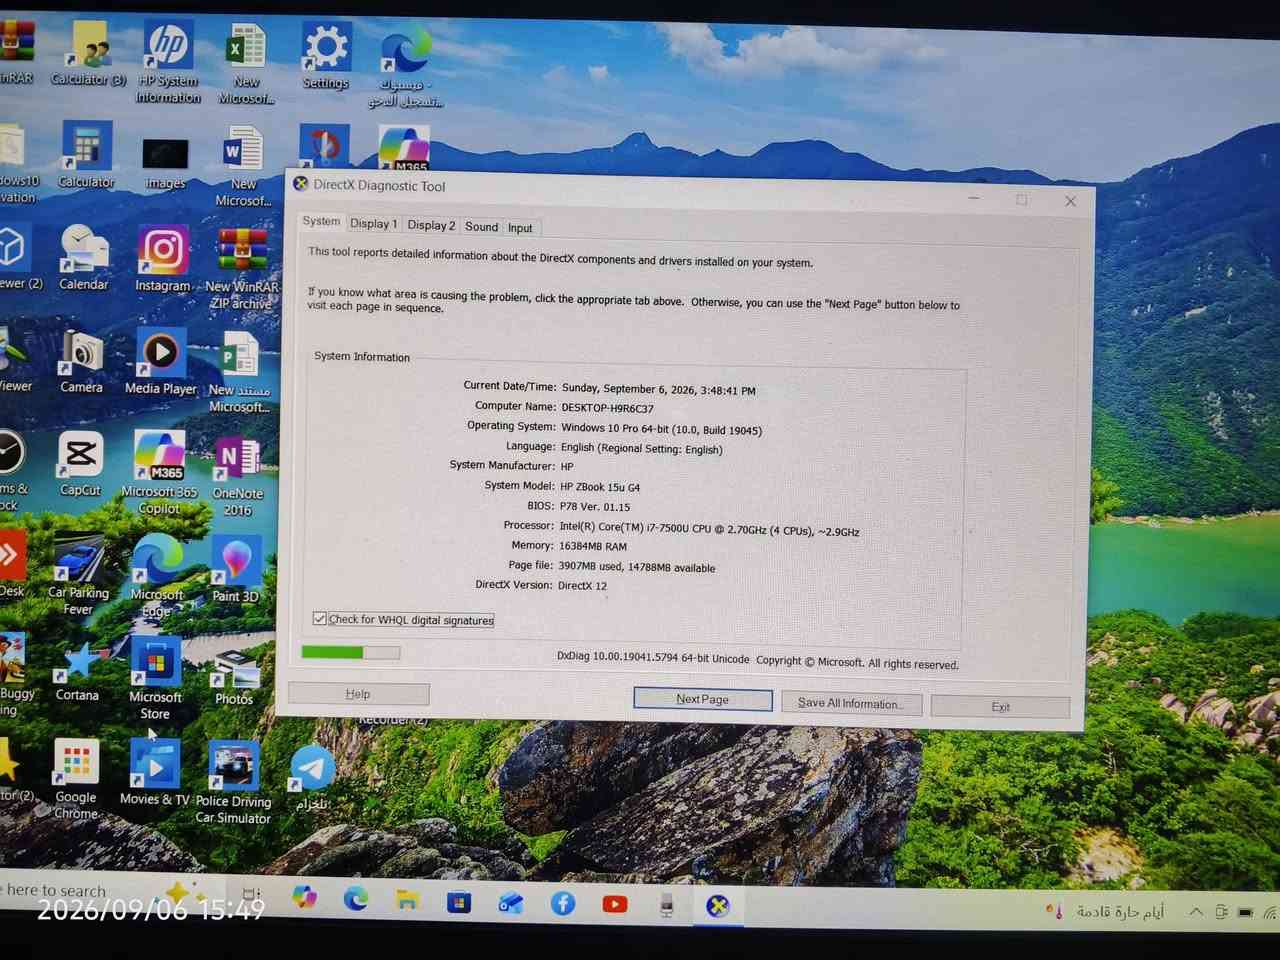The width and height of the screenshot is (1280, 960).
Task: Switch to the Input tab
Action: [x=520, y=228]
